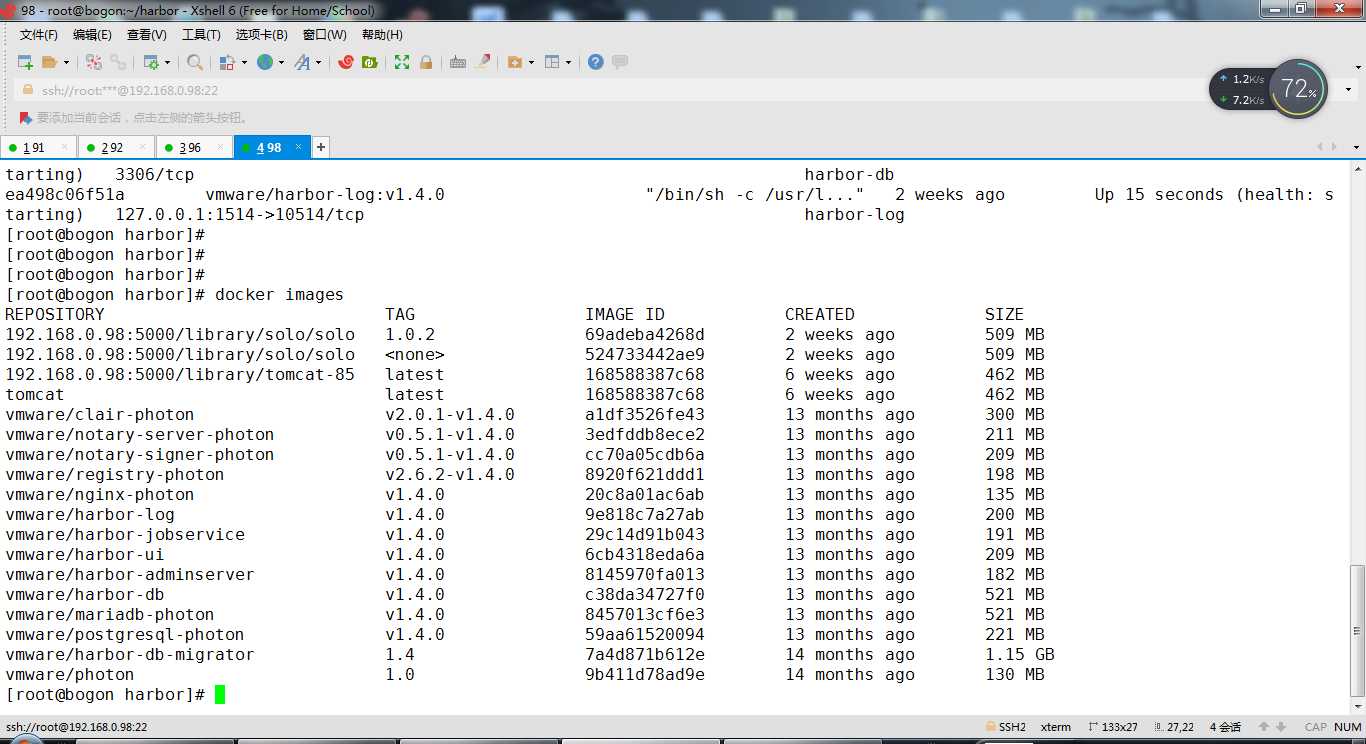Viewport: 1366px width, 744px height.
Task: Open the 窗口(W) menu
Action: [325, 35]
